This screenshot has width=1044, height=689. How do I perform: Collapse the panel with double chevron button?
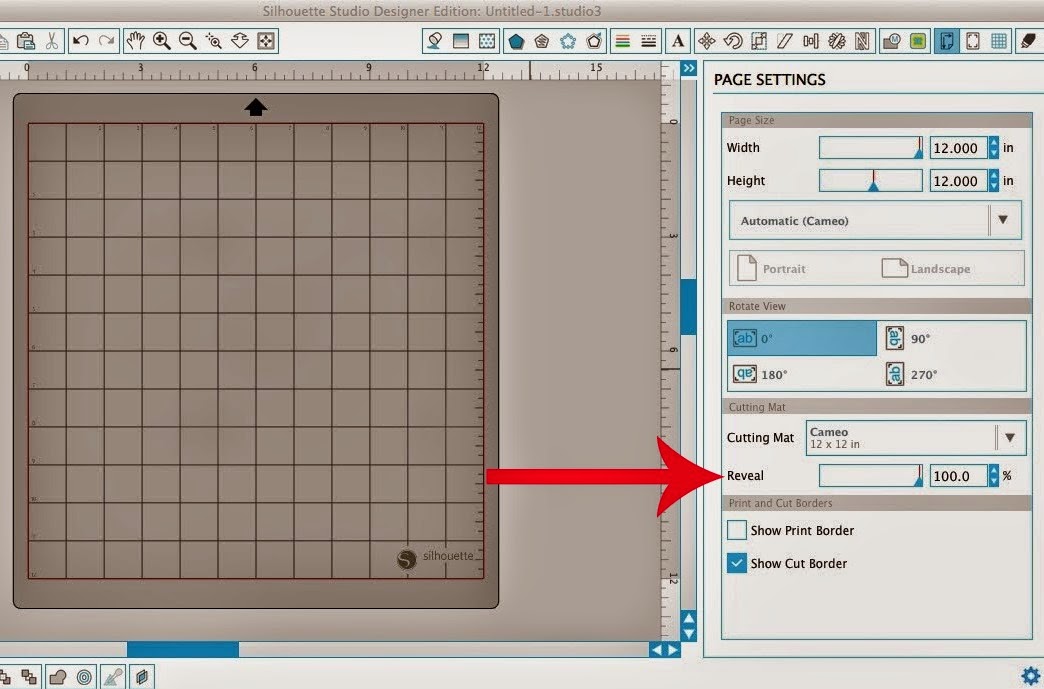pos(688,68)
